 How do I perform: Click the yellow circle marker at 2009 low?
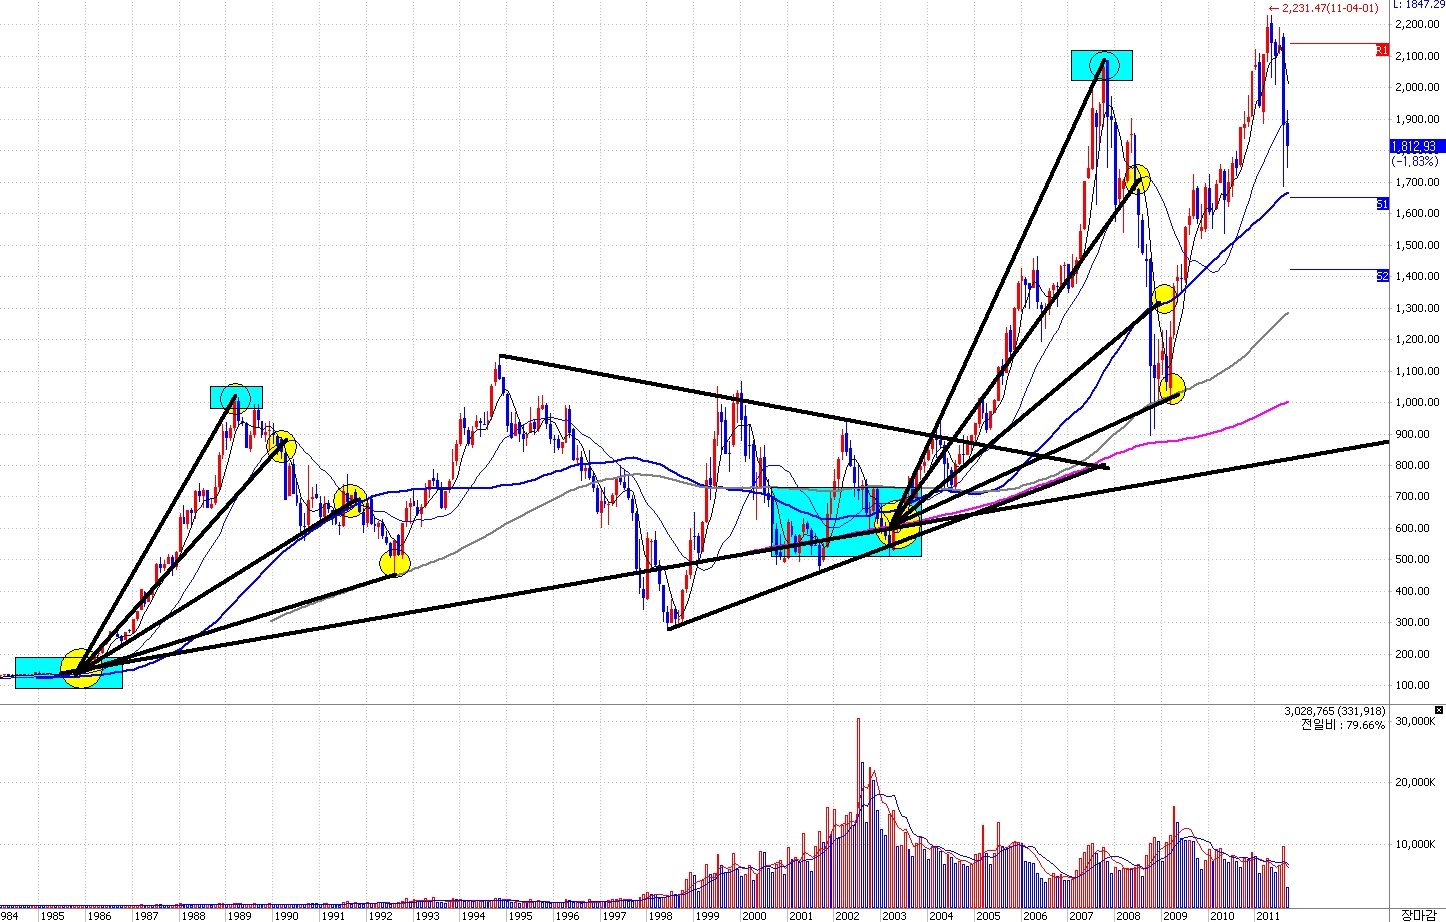point(1172,389)
